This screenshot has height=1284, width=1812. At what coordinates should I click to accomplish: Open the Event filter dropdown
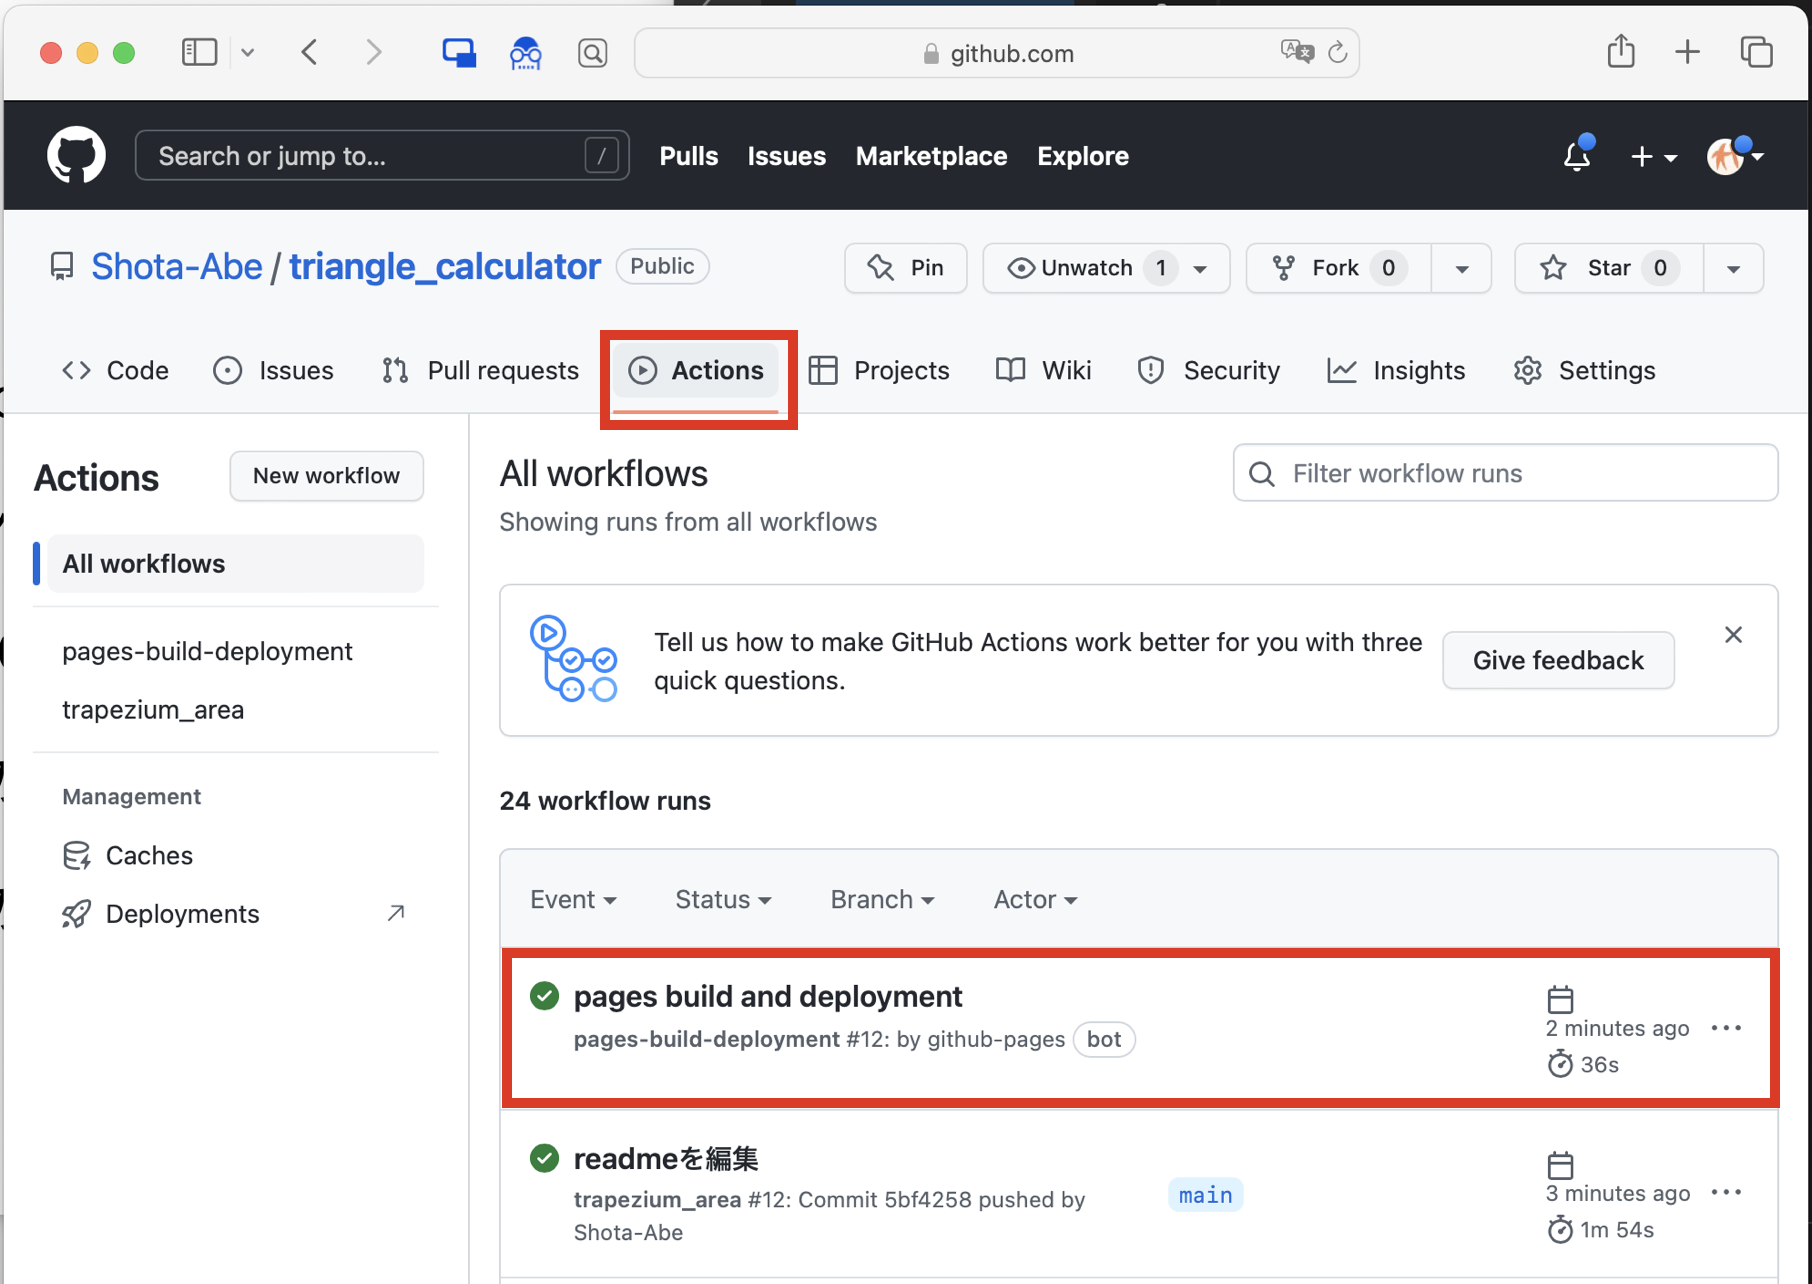point(573,899)
